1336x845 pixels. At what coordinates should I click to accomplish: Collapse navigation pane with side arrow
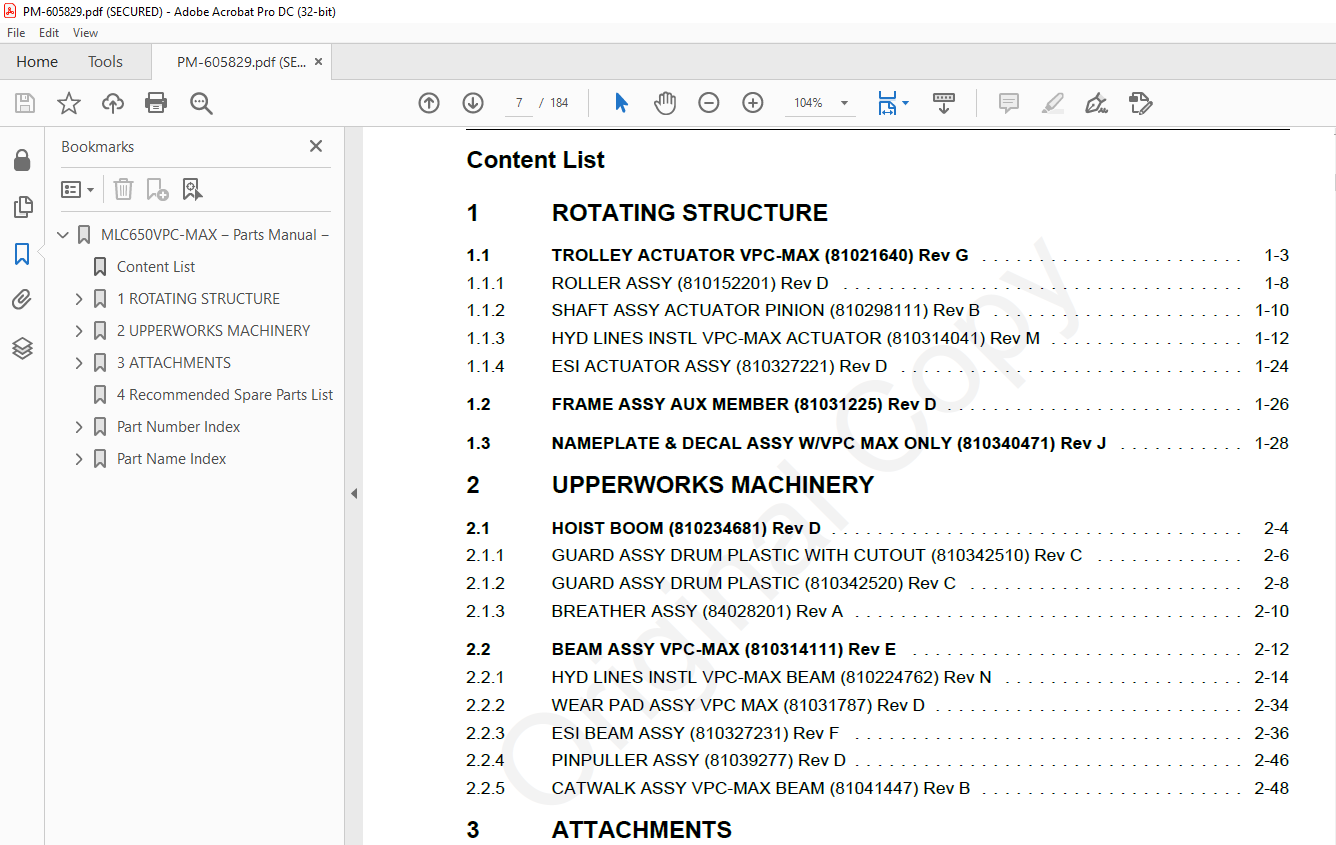[x=354, y=493]
